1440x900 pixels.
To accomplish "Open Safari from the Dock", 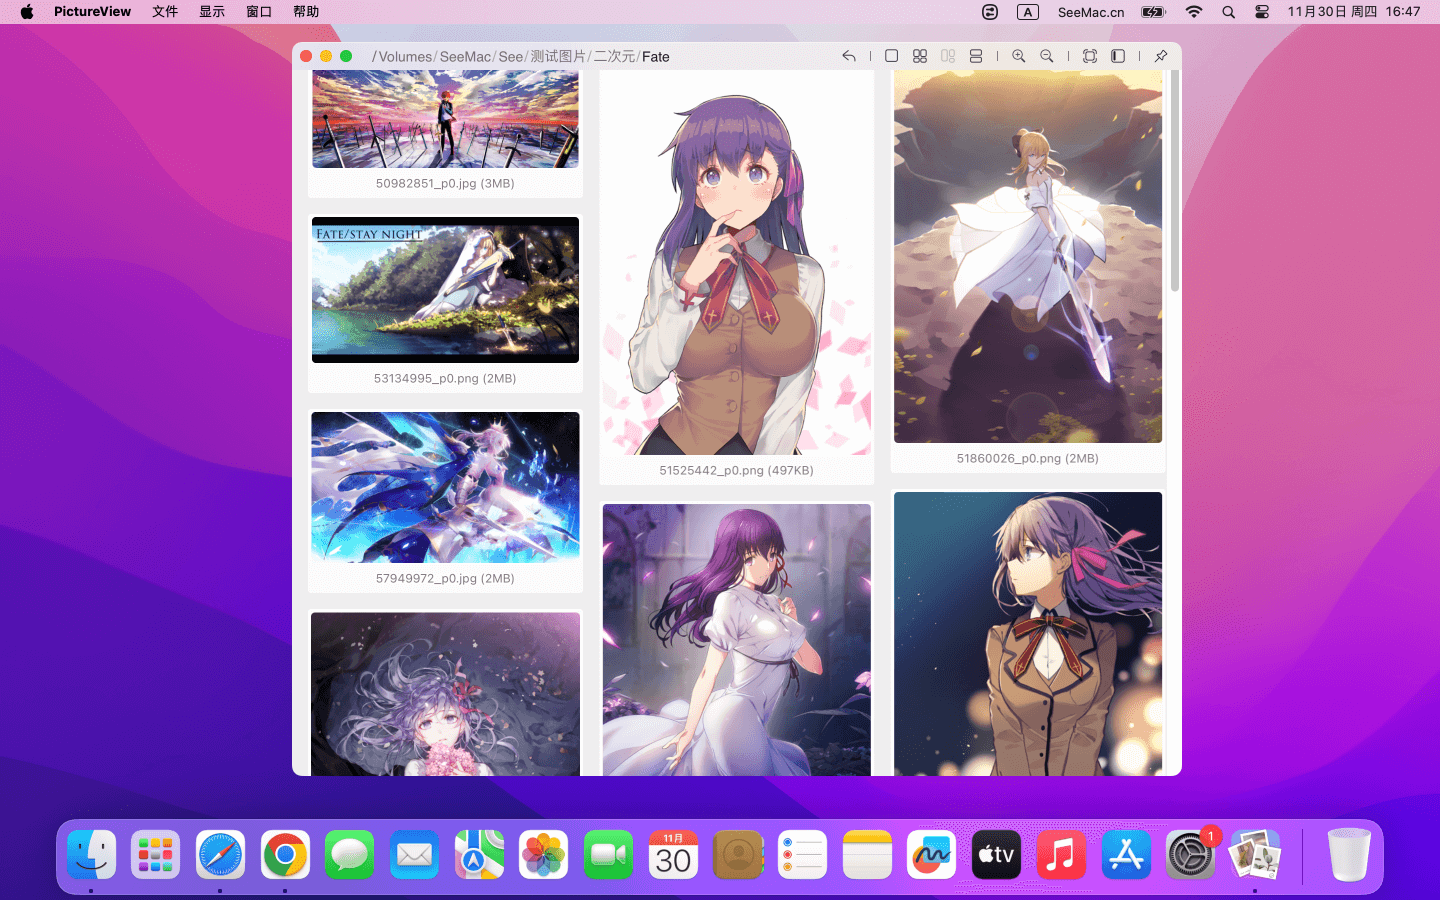I will 220,855.
